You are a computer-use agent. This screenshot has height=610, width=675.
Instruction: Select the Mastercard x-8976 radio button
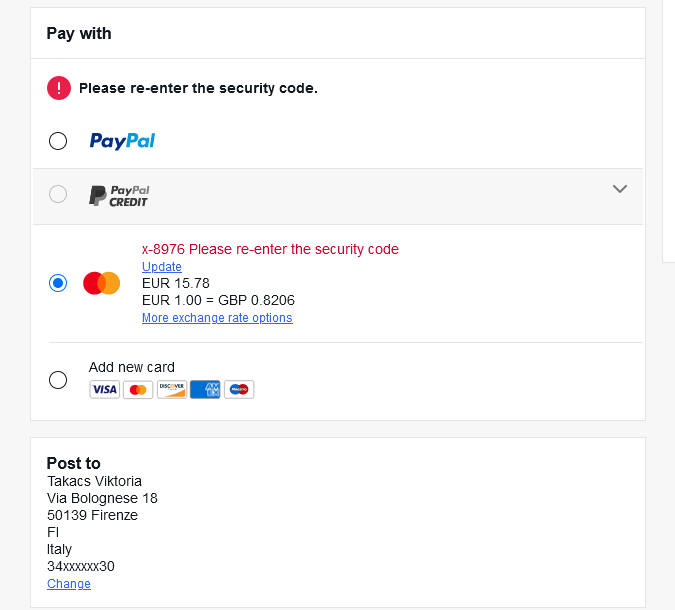(x=58, y=283)
